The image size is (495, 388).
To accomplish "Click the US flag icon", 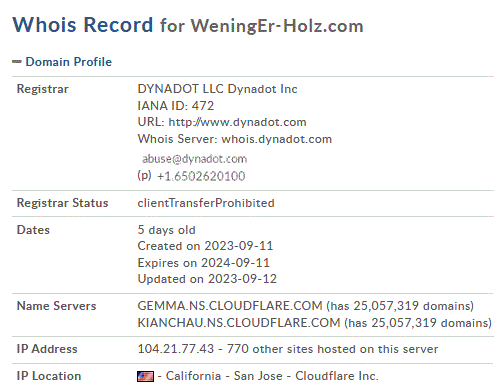I will pyautogui.click(x=145, y=376).
